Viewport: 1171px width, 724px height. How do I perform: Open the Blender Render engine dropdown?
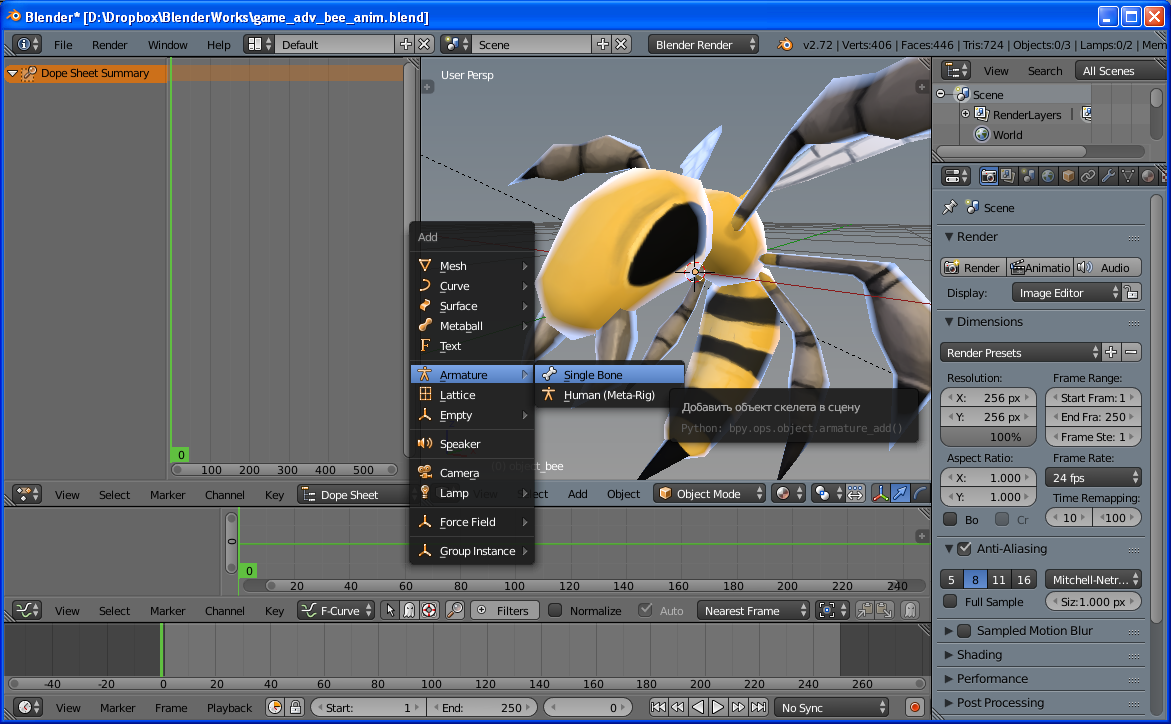click(703, 44)
